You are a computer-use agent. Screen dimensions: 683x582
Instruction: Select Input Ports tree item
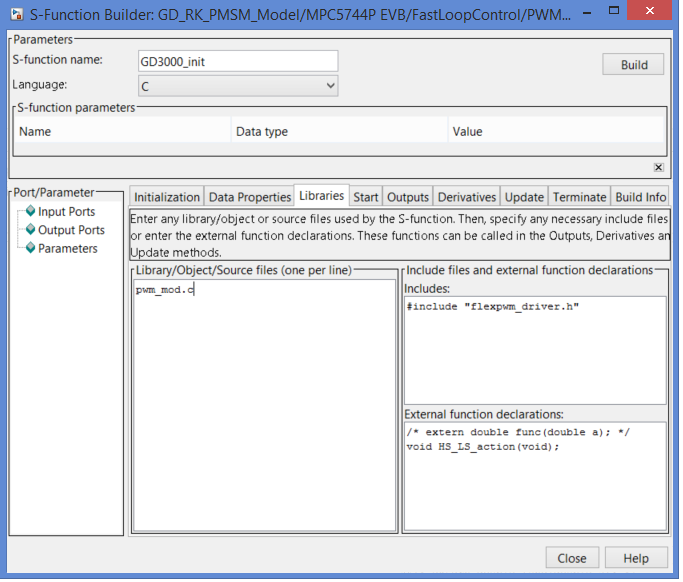tap(66, 211)
